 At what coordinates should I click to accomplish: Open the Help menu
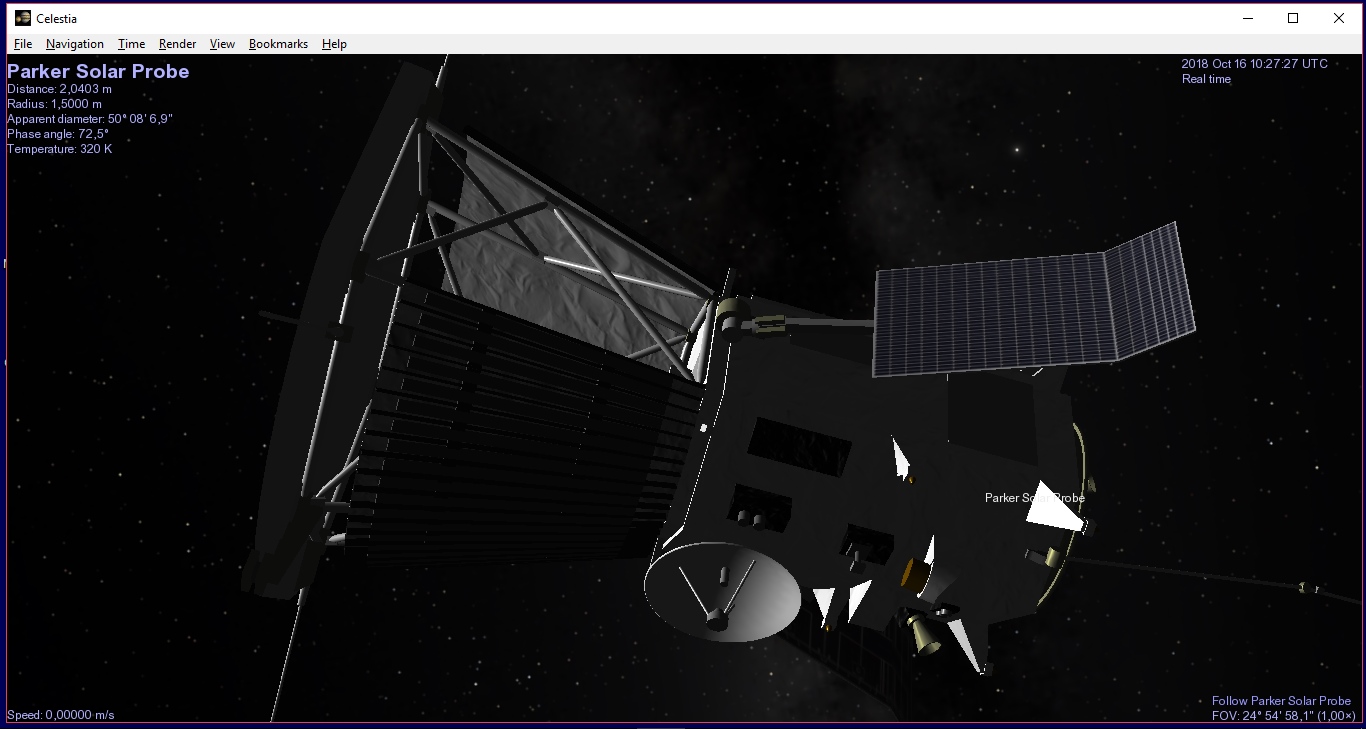pyautogui.click(x=334, y=44)
